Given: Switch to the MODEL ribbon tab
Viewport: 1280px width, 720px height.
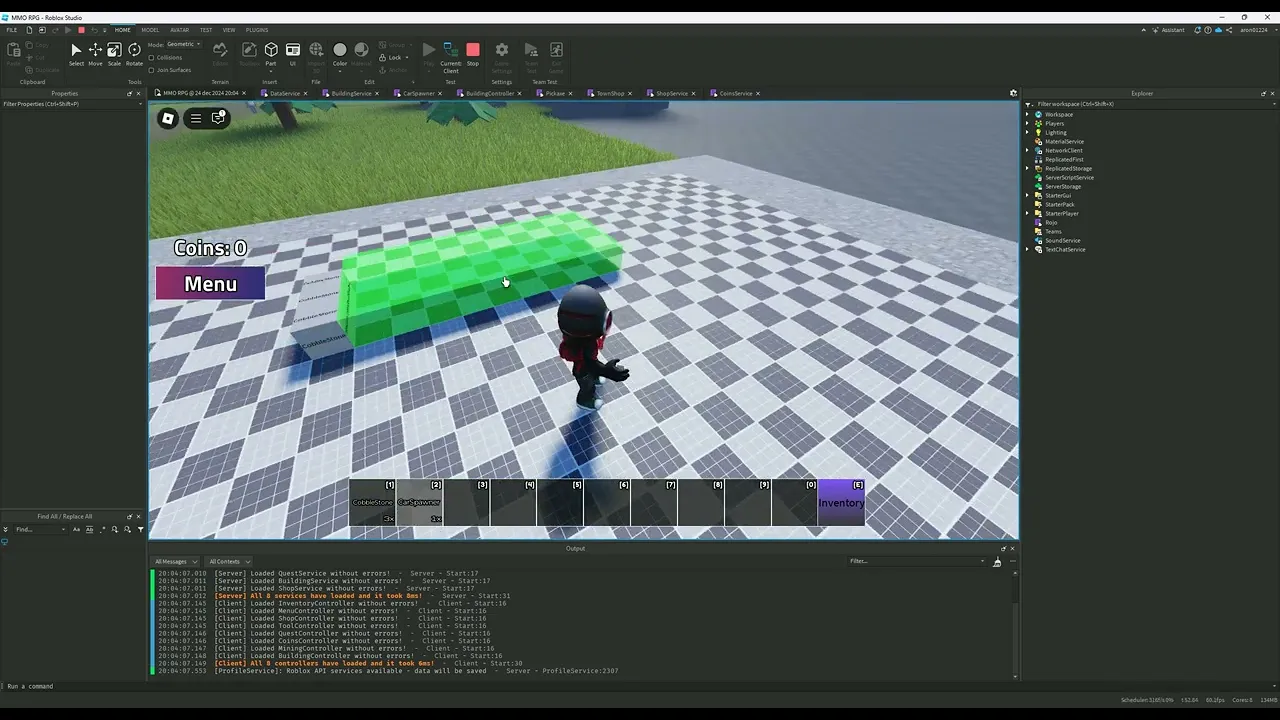Looking at the screenshot, I should [x=150, y=30].
